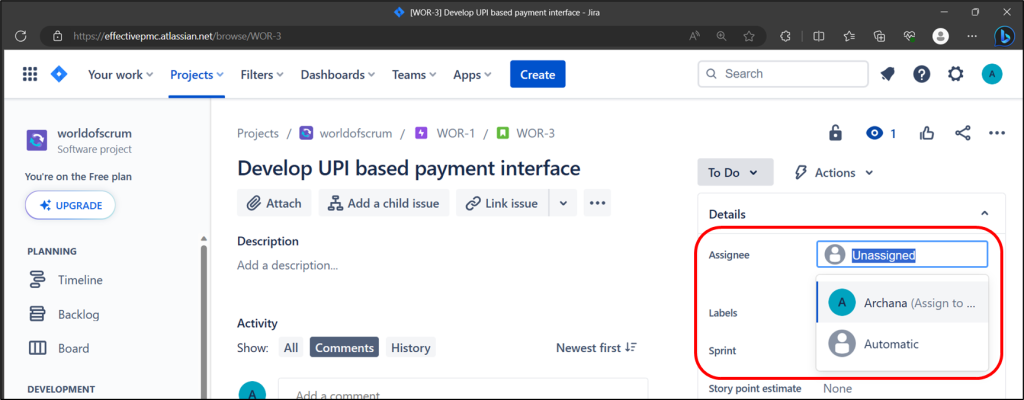Open browser essentials heart icon

click(x=910, y=37)
